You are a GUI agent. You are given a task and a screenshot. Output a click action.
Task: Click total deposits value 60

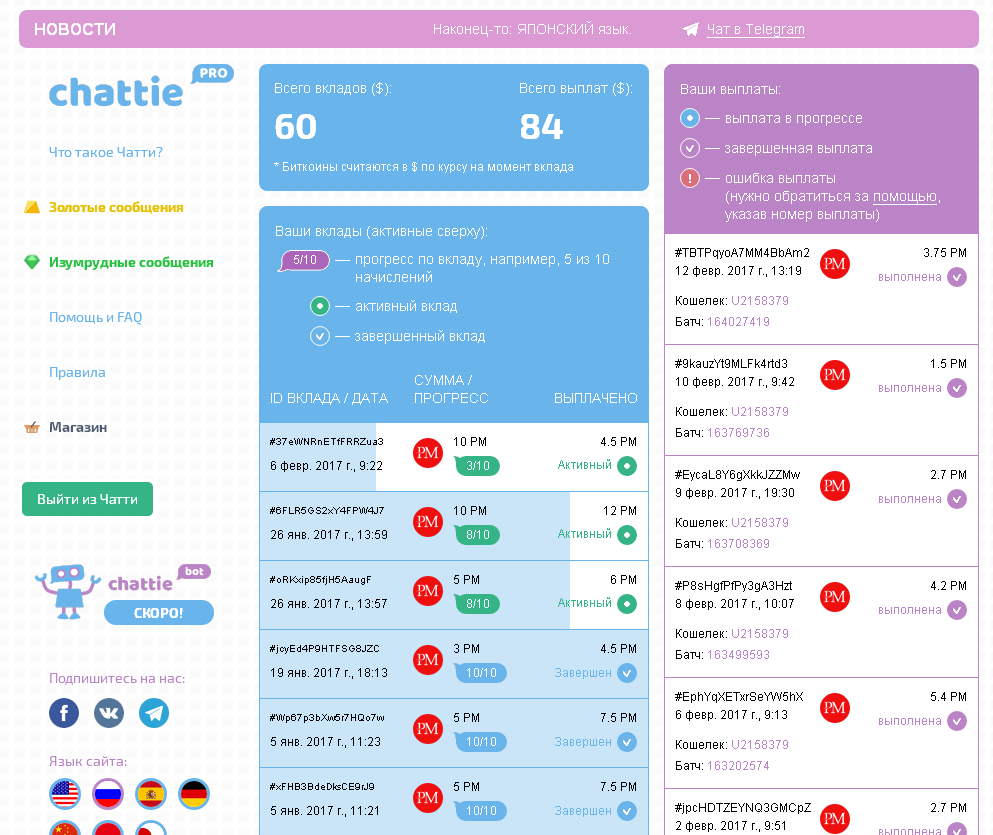click(x=296, y=127)
